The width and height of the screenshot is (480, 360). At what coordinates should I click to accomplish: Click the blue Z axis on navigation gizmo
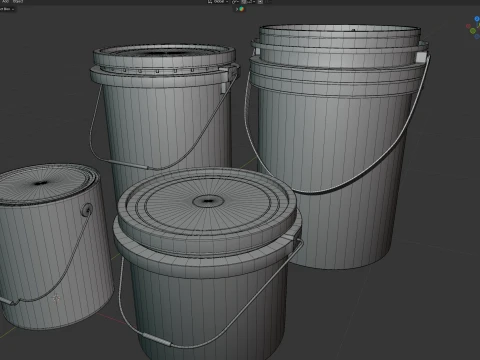coord(477,19)
